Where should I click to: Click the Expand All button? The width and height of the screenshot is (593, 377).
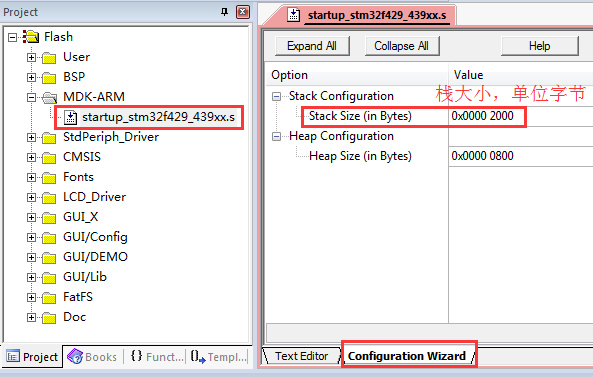[x=312, y=46]
